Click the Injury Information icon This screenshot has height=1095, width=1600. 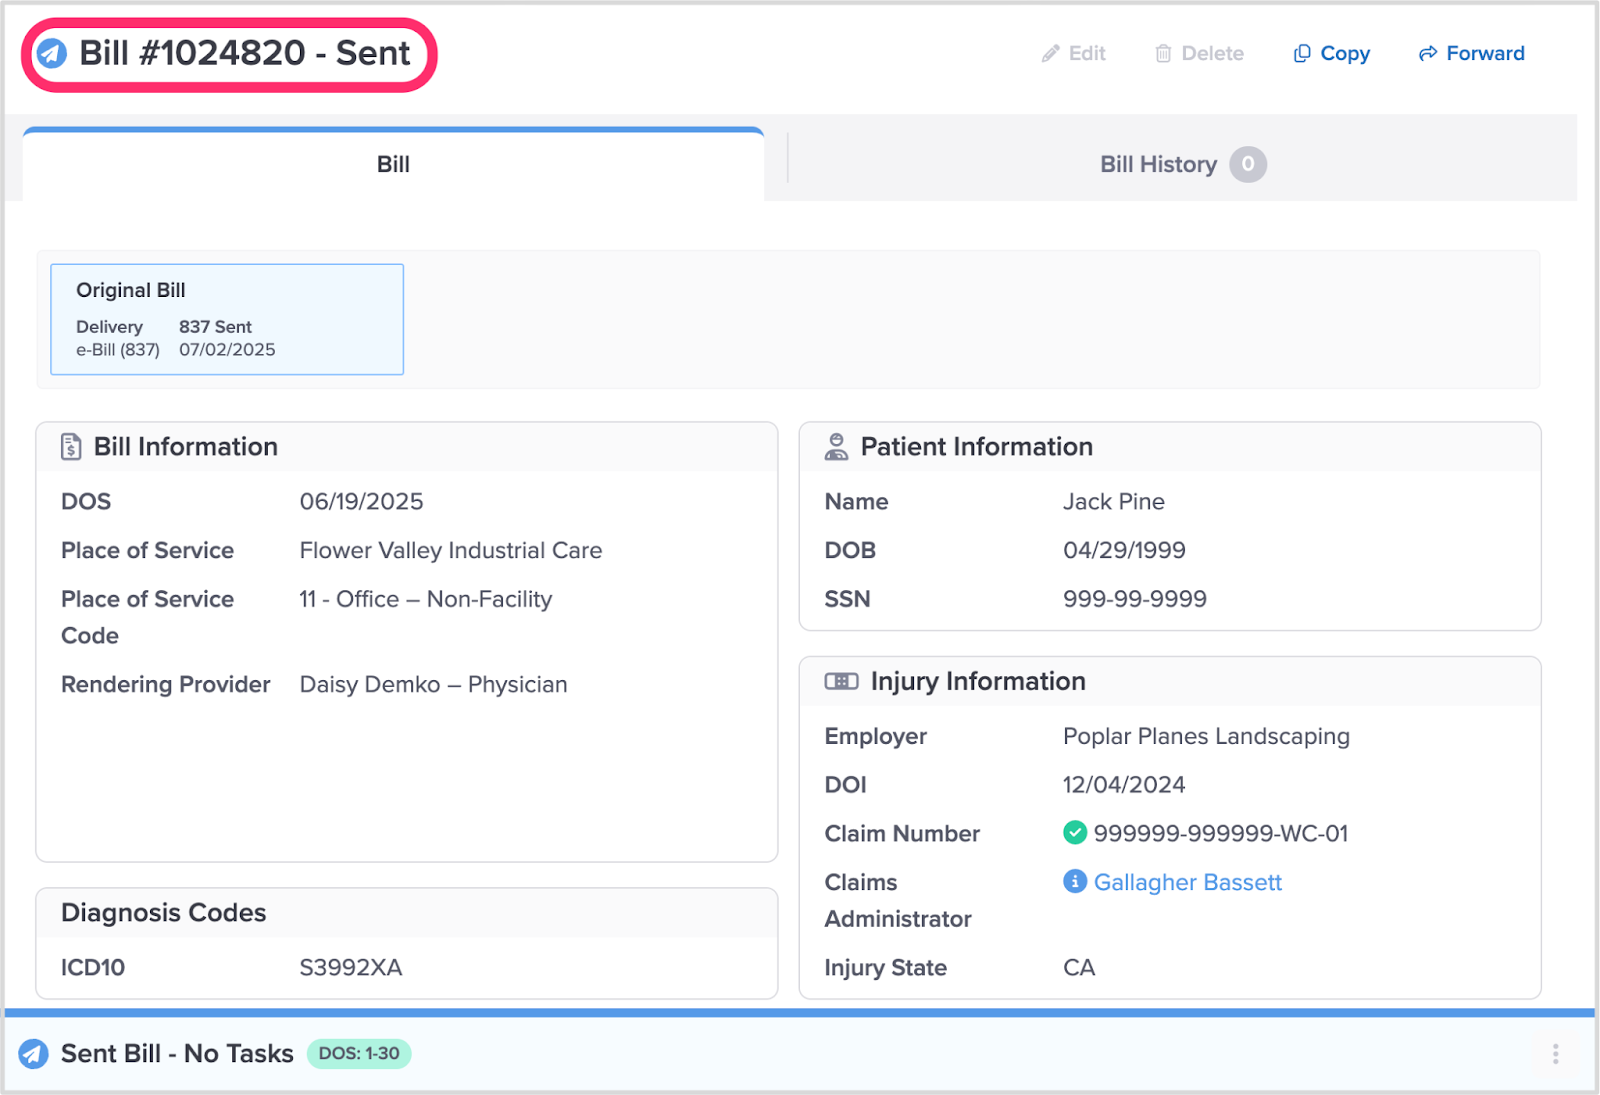click(841, 681)
